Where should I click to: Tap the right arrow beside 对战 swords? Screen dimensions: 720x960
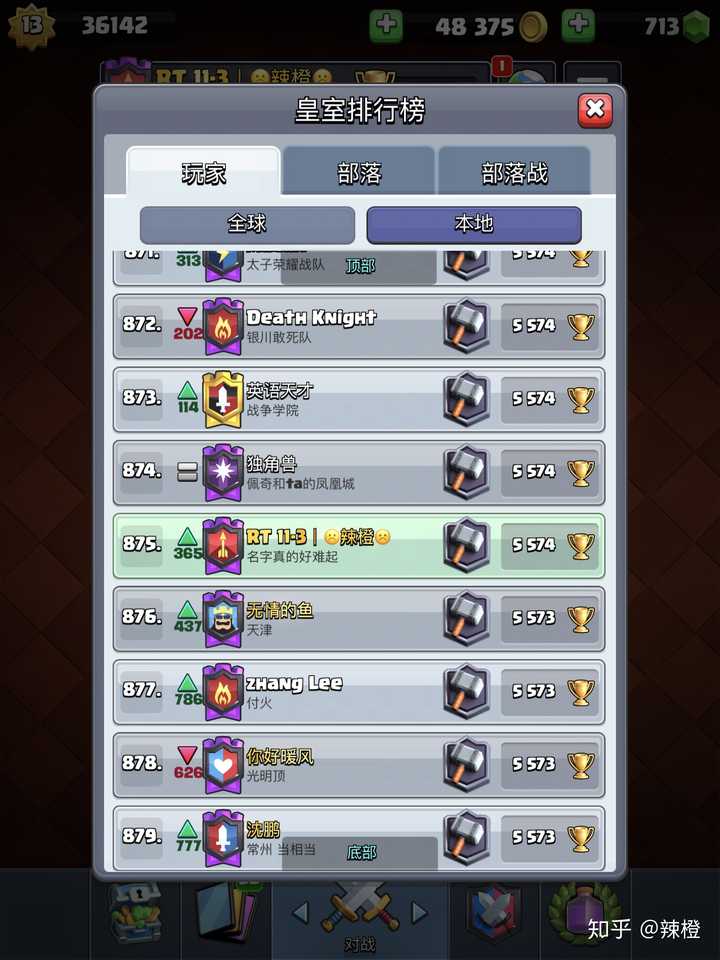point(419,913)
